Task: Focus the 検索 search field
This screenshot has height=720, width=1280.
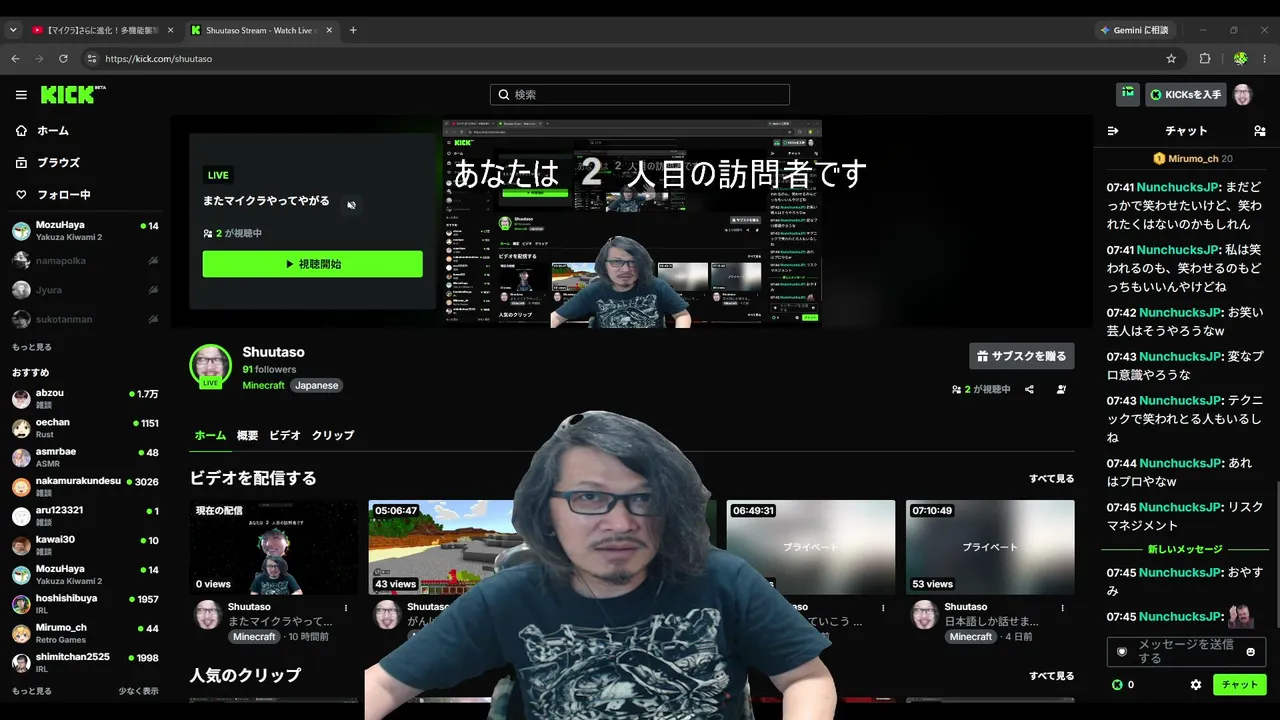Action: click(640, 95)
